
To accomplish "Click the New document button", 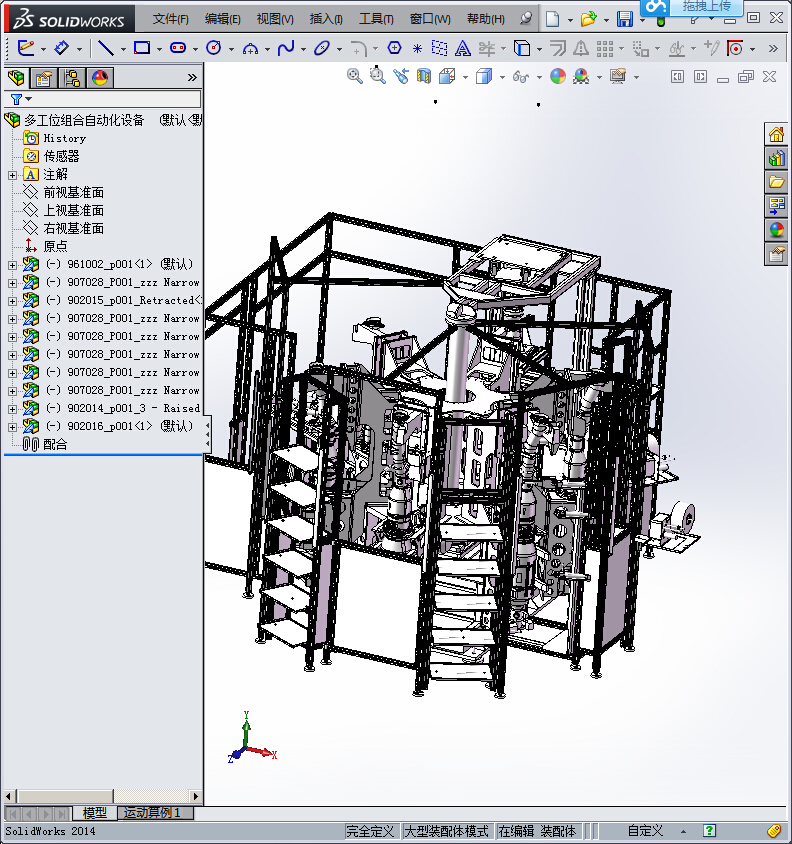I will click(x=552, y=19).
